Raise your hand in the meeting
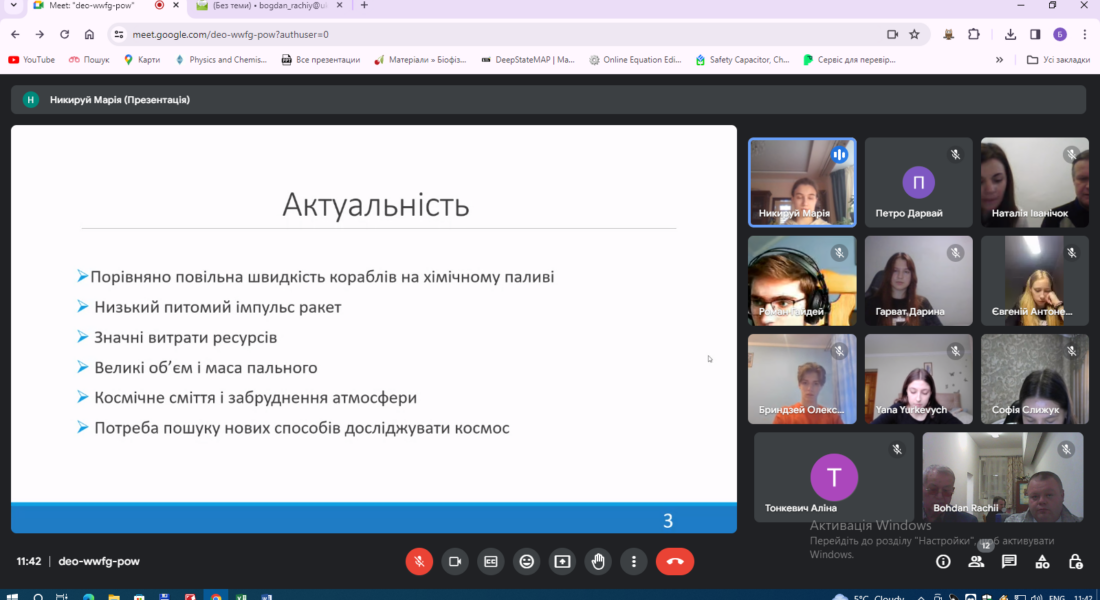 click(x=598, y=561)
